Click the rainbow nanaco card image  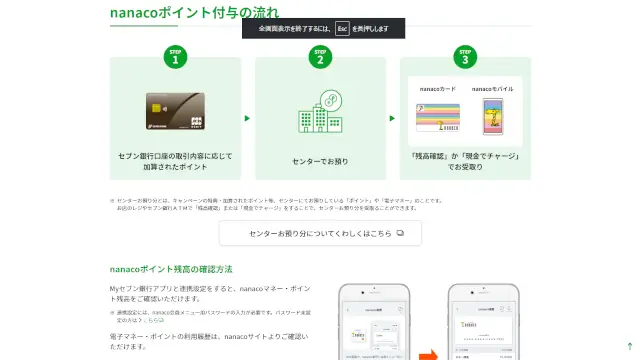[438, 118]
